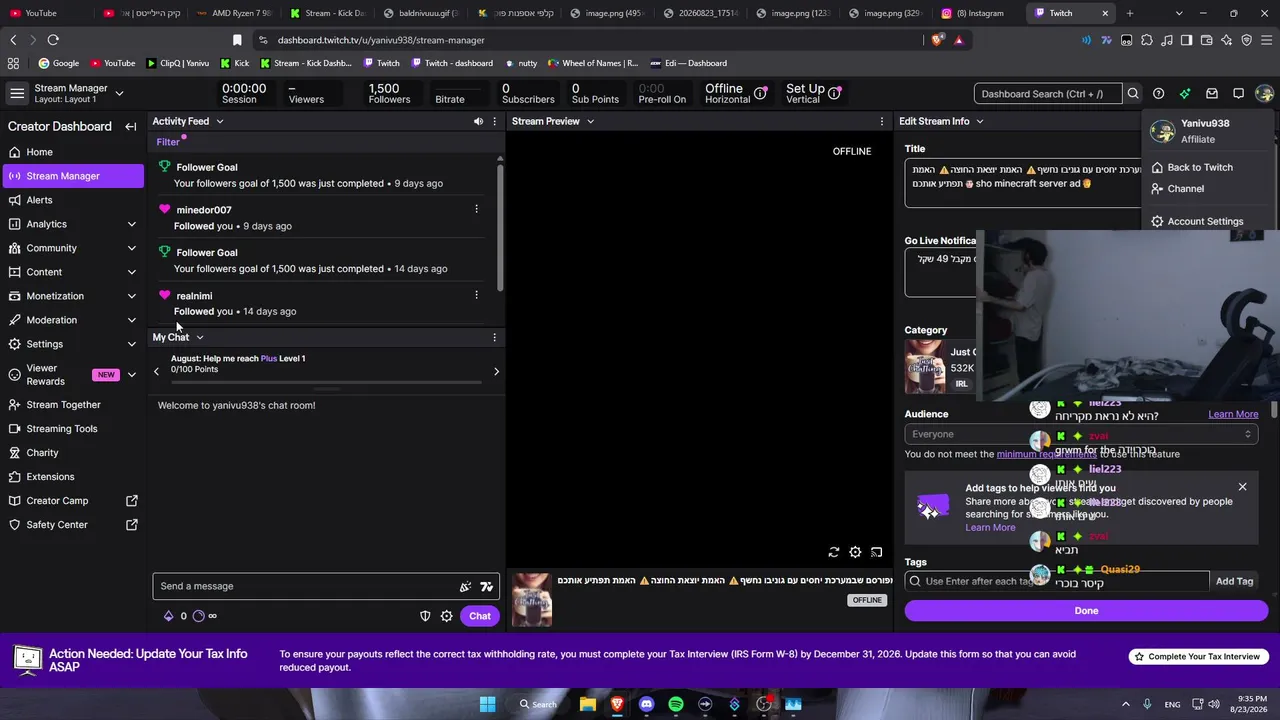Image resolution: width=1280 pixels, height=720 pixels.
Task: Open options for realnimi follow event
Action: tap(476, 295)
